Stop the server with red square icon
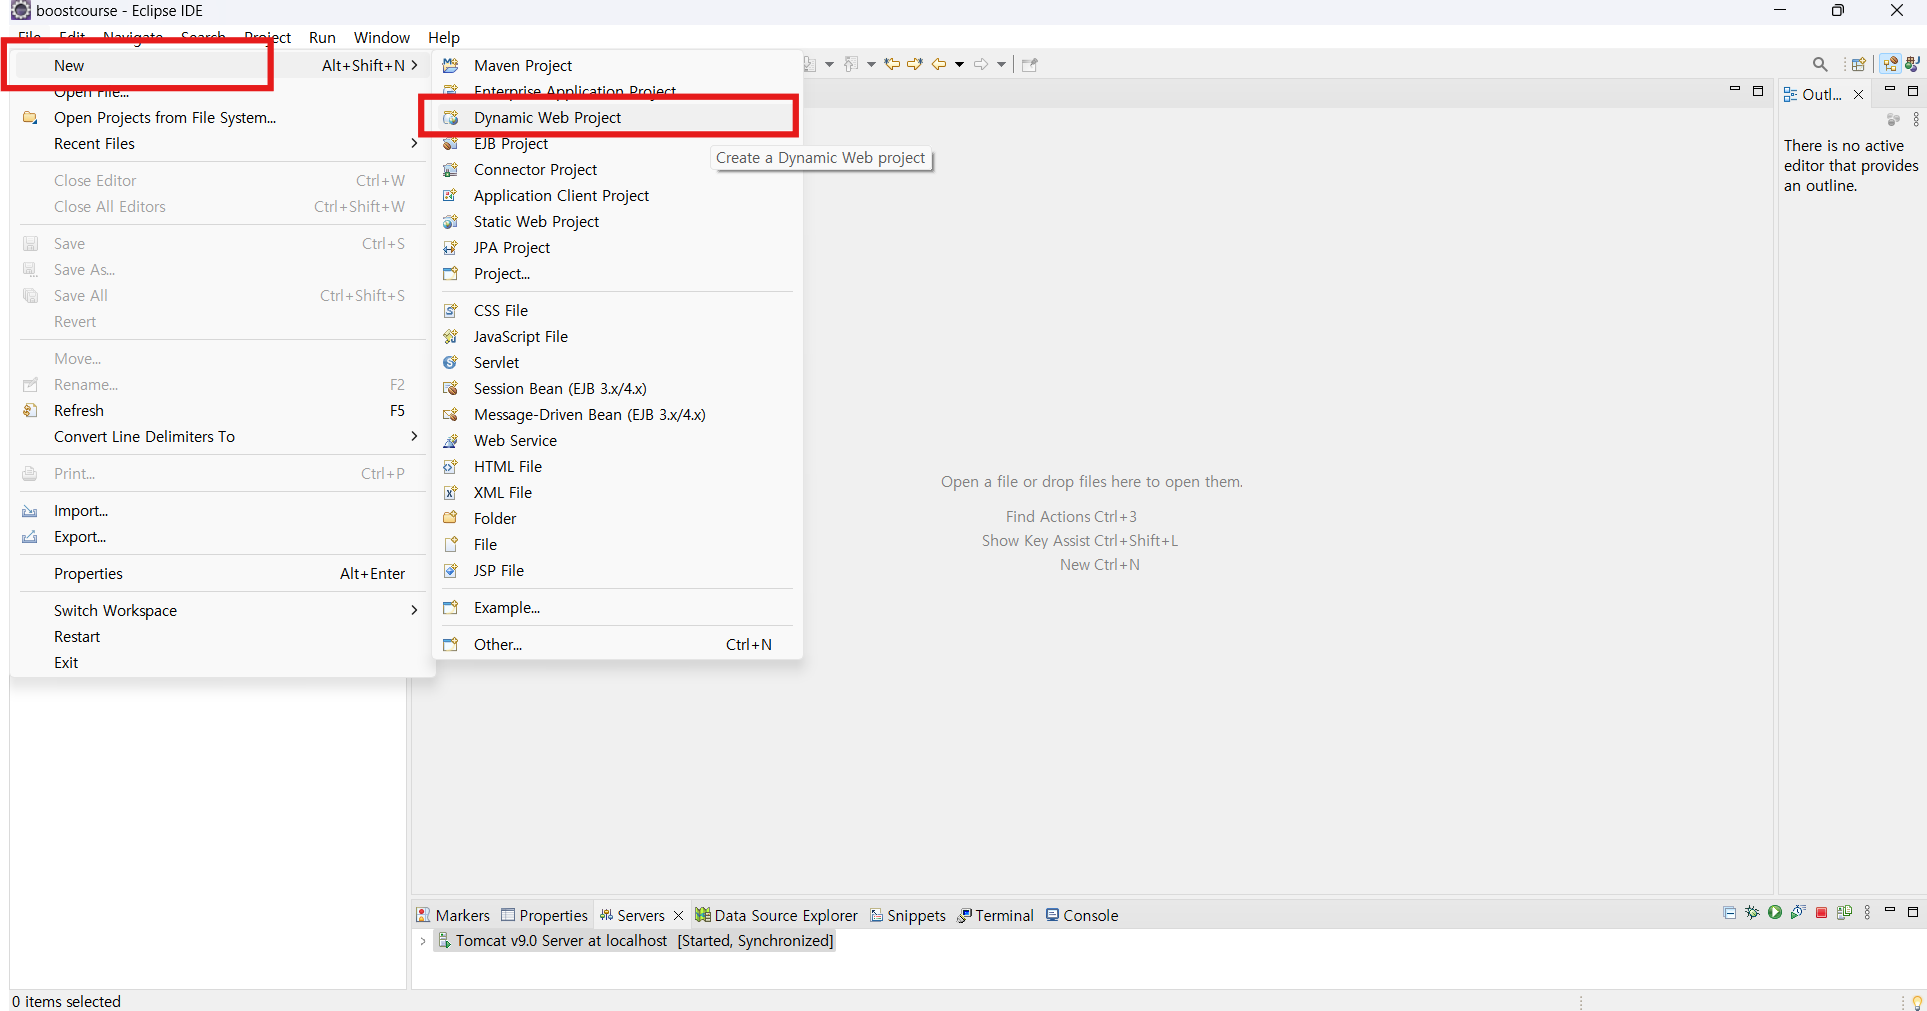Screen dimensions: 1927x1011 (1822, 913)
